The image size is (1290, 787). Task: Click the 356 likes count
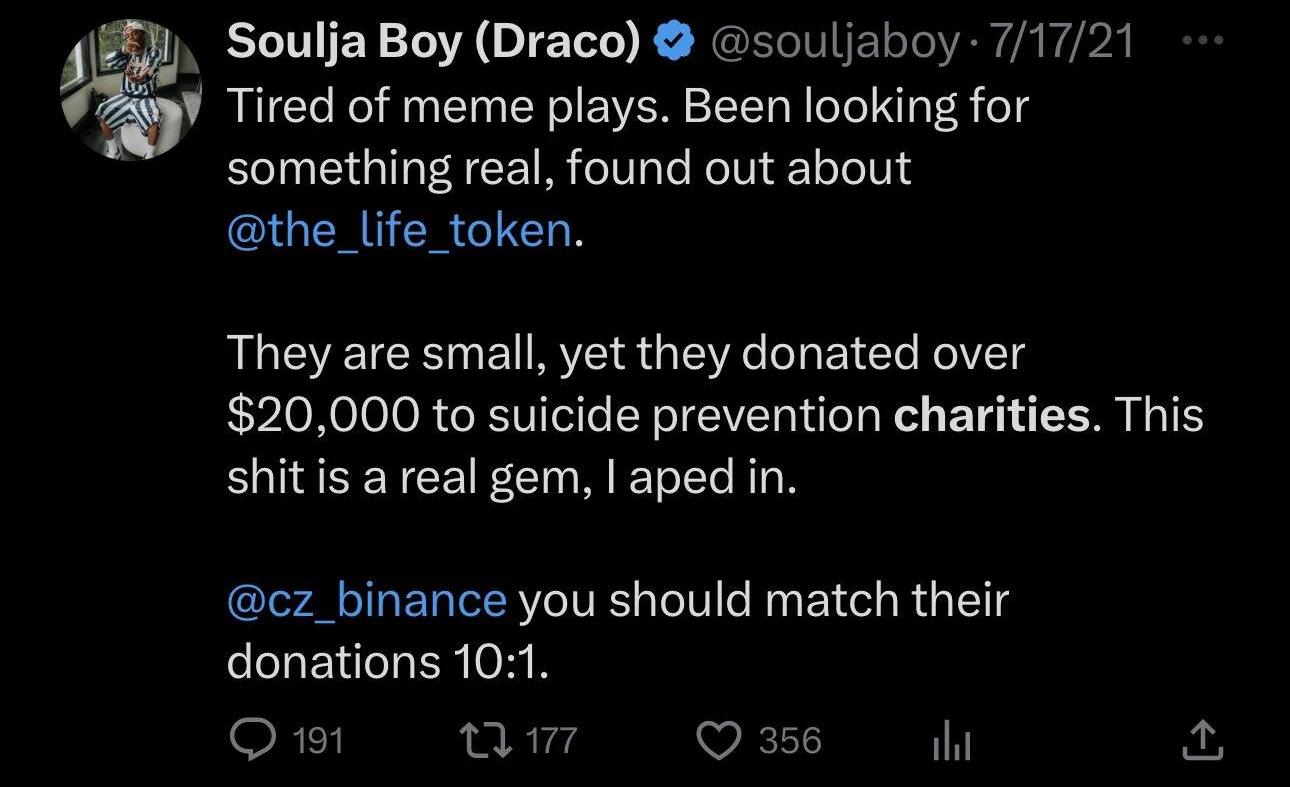point(790,741)
